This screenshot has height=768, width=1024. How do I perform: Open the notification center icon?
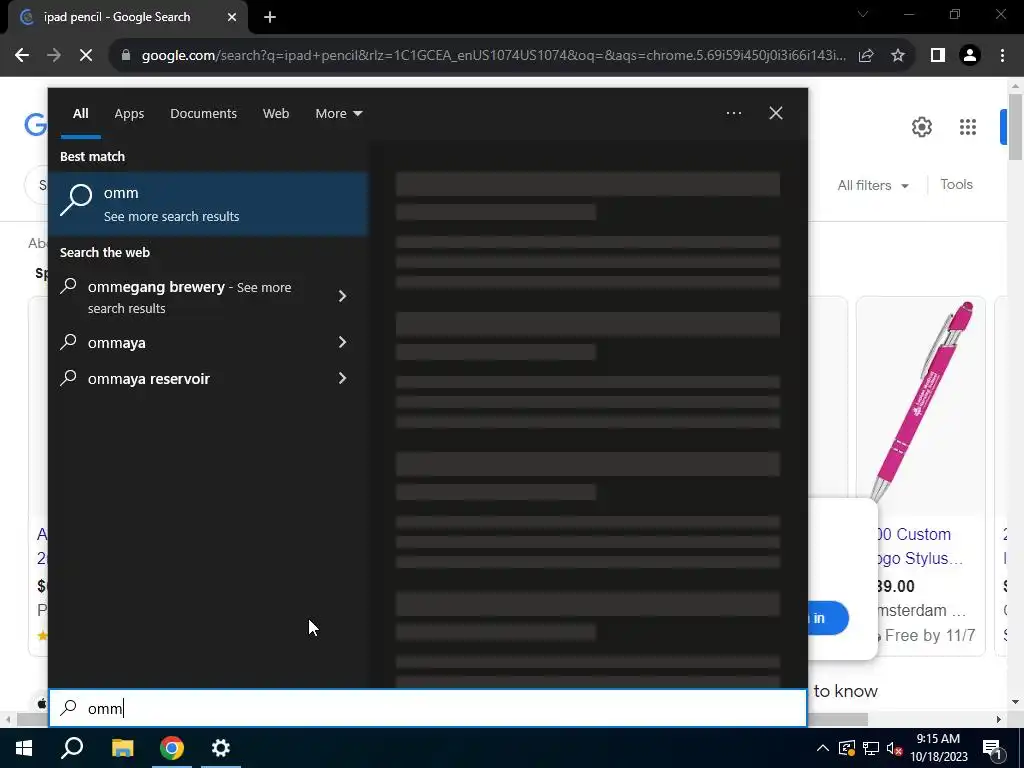[993, 749]
